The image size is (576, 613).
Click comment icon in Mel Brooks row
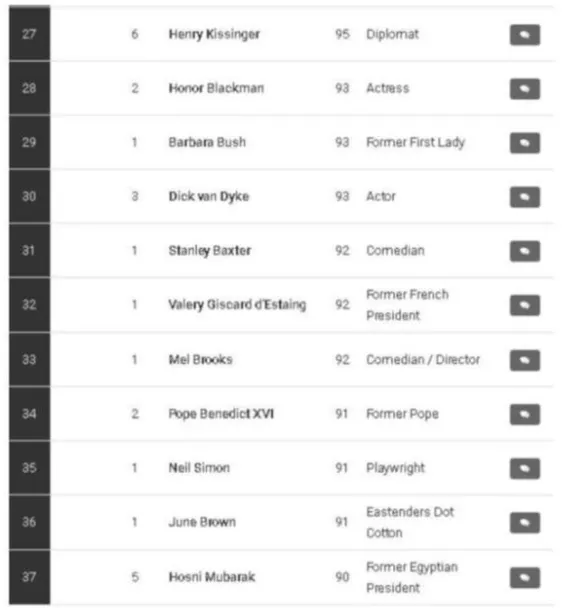pos(525,360)
